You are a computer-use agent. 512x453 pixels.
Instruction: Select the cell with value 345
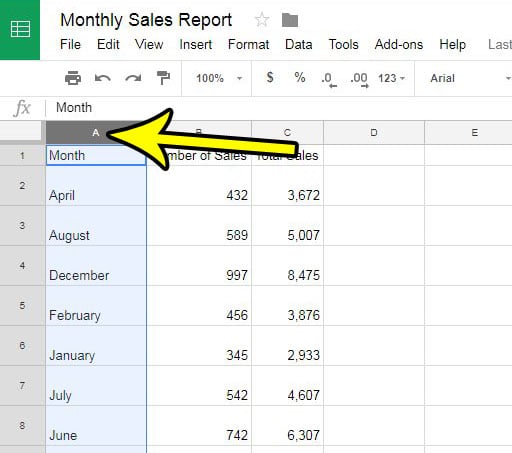point(199,346)
